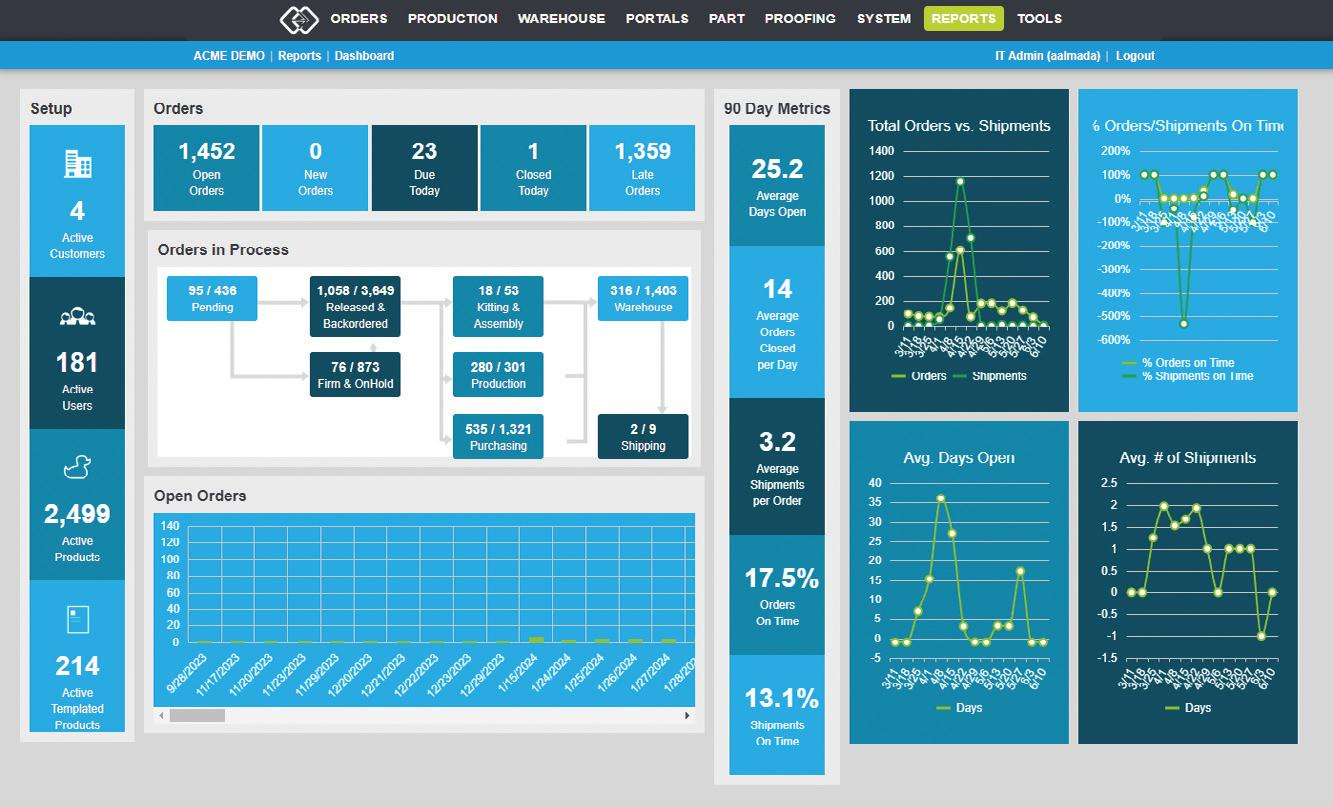Viewport: 1333px width, 807px height.
Task: Open the Tools menu item
Action: tap(1039, 18)
